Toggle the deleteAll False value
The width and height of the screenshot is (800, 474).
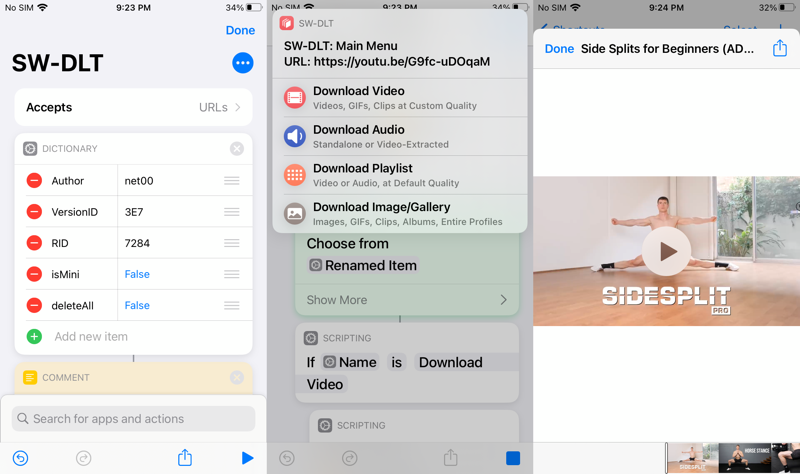(x=137, y=306)
